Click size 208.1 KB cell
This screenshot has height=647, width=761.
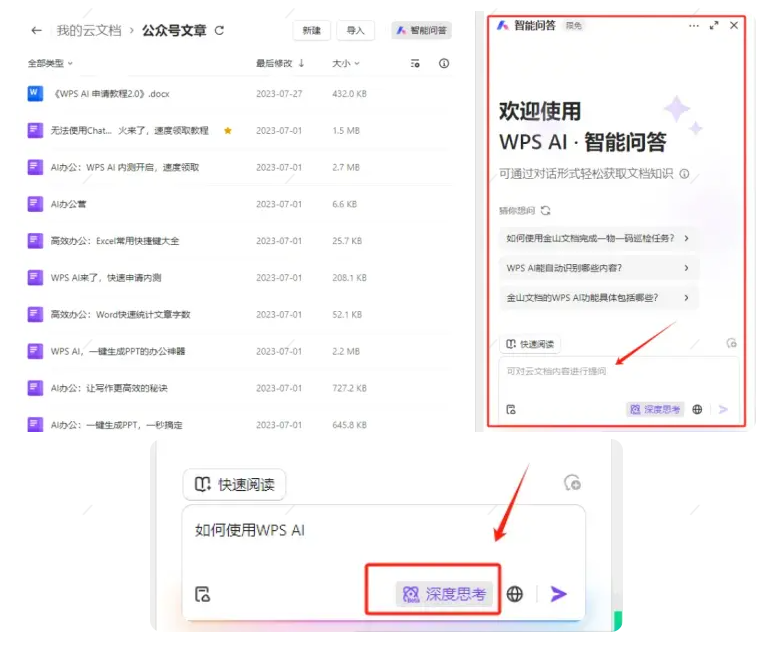(x=349, y=278)
